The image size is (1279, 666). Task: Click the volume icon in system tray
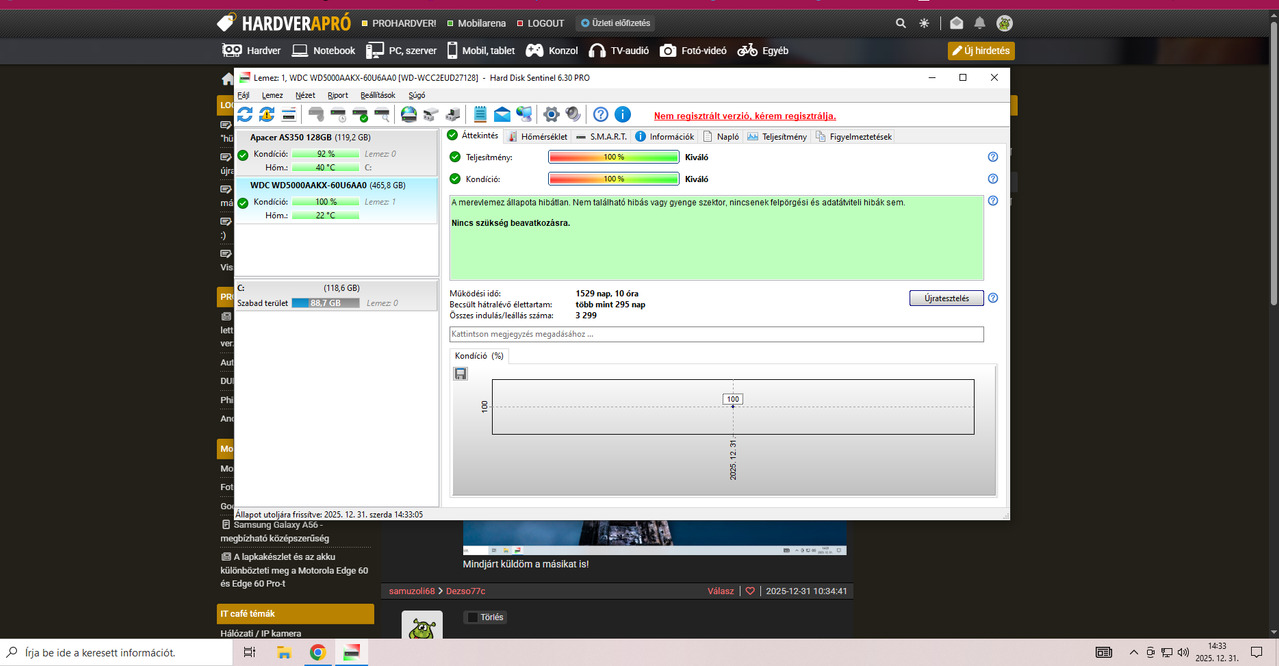point(1183,653)
